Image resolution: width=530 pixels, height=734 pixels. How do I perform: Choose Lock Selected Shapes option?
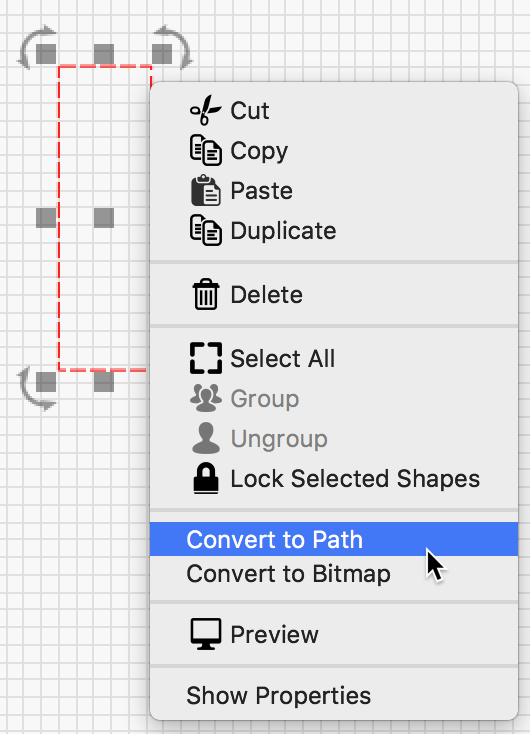click(x=334, y=478)
